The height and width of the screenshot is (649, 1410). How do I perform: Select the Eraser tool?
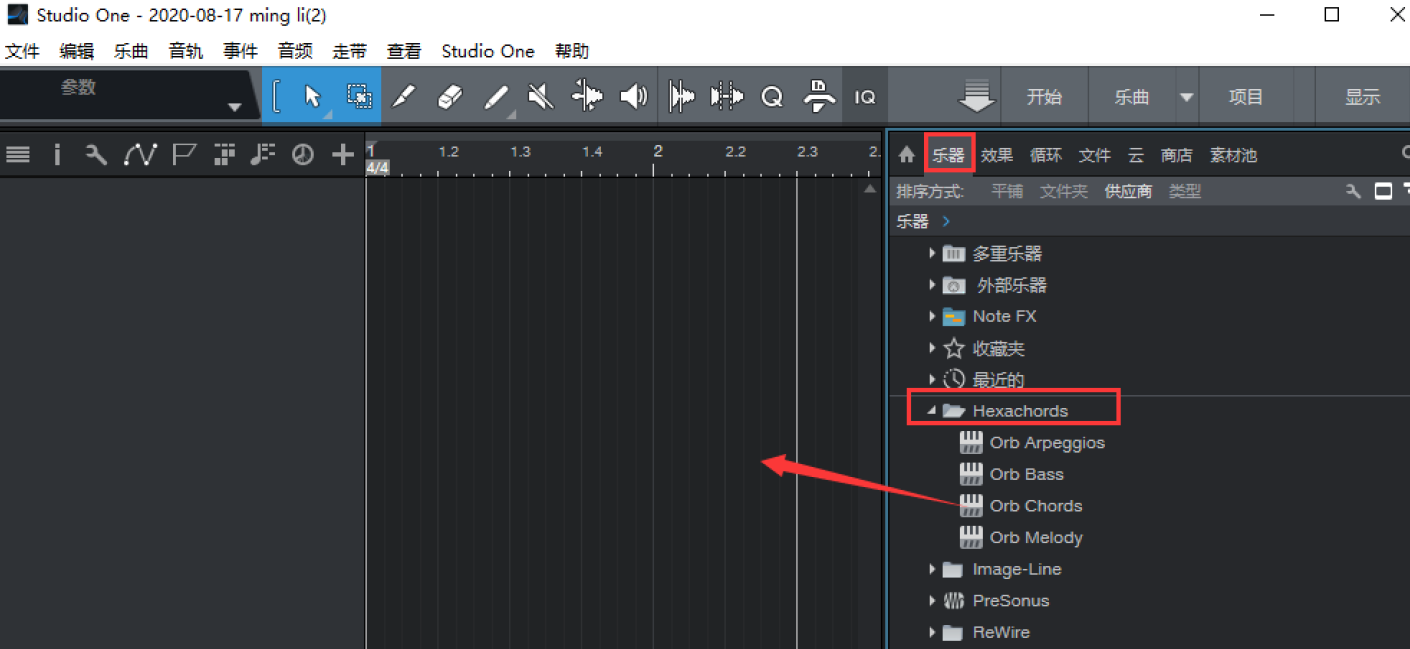tap(451, 97)
